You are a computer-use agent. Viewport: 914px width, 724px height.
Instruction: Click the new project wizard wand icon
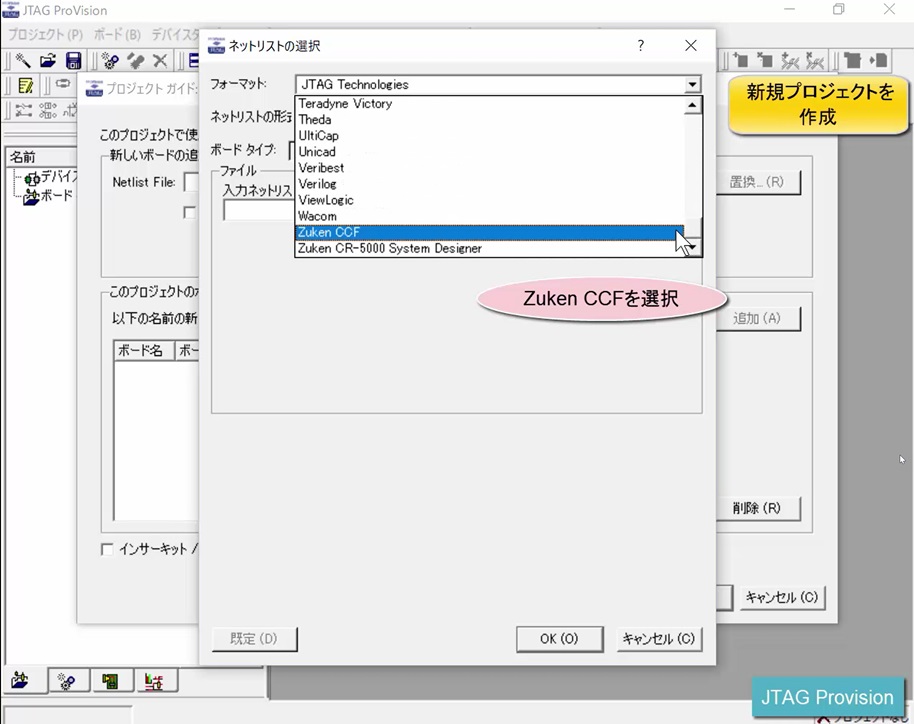pos(23,60)
